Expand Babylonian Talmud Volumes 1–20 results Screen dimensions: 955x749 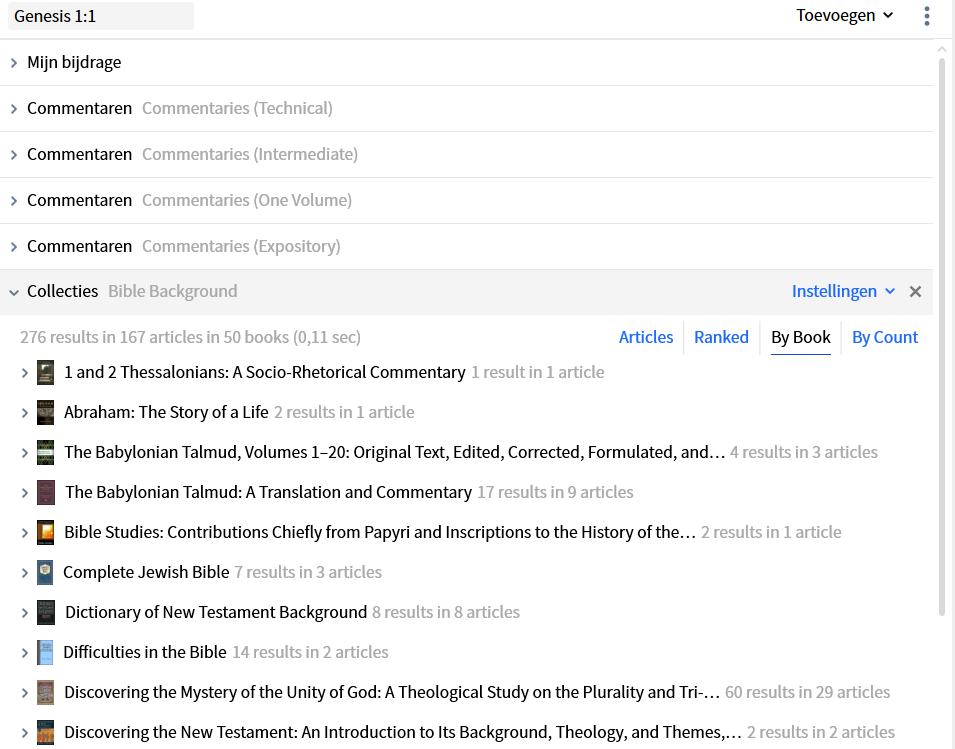tap(24, 453)
